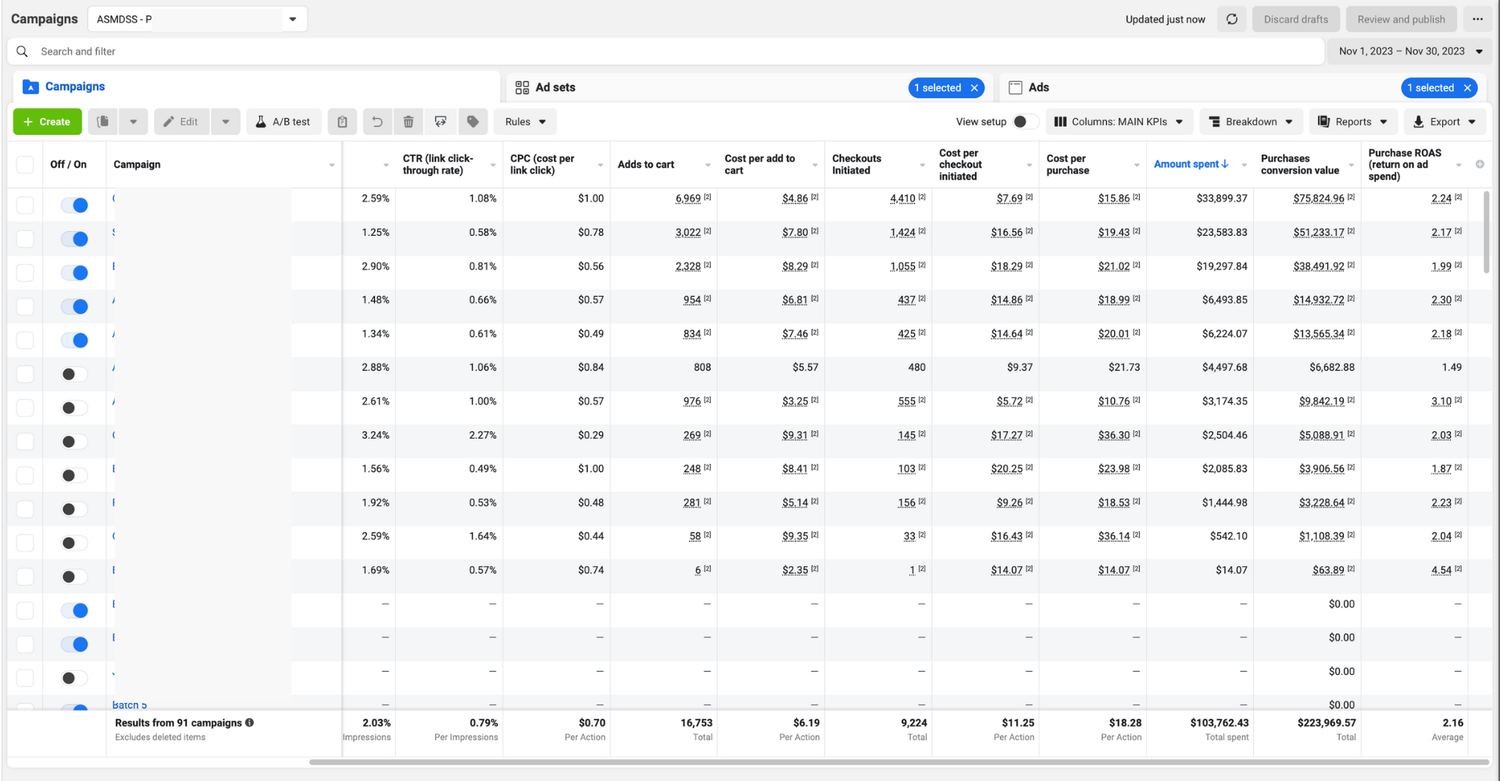
Task: Open the Export dropdown
Action: (x=1445, y=122)
